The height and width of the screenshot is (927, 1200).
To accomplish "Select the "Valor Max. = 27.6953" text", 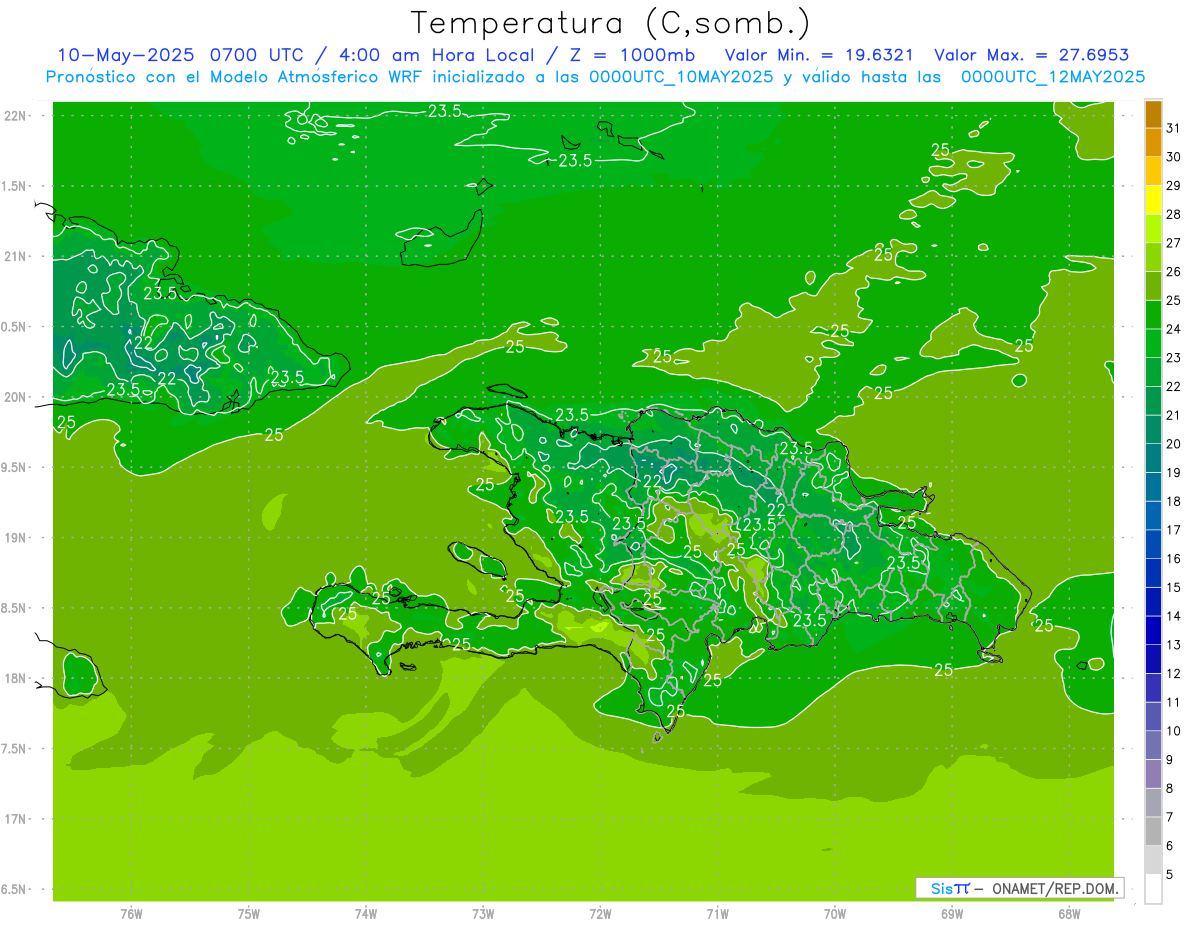I will 1031,55.
